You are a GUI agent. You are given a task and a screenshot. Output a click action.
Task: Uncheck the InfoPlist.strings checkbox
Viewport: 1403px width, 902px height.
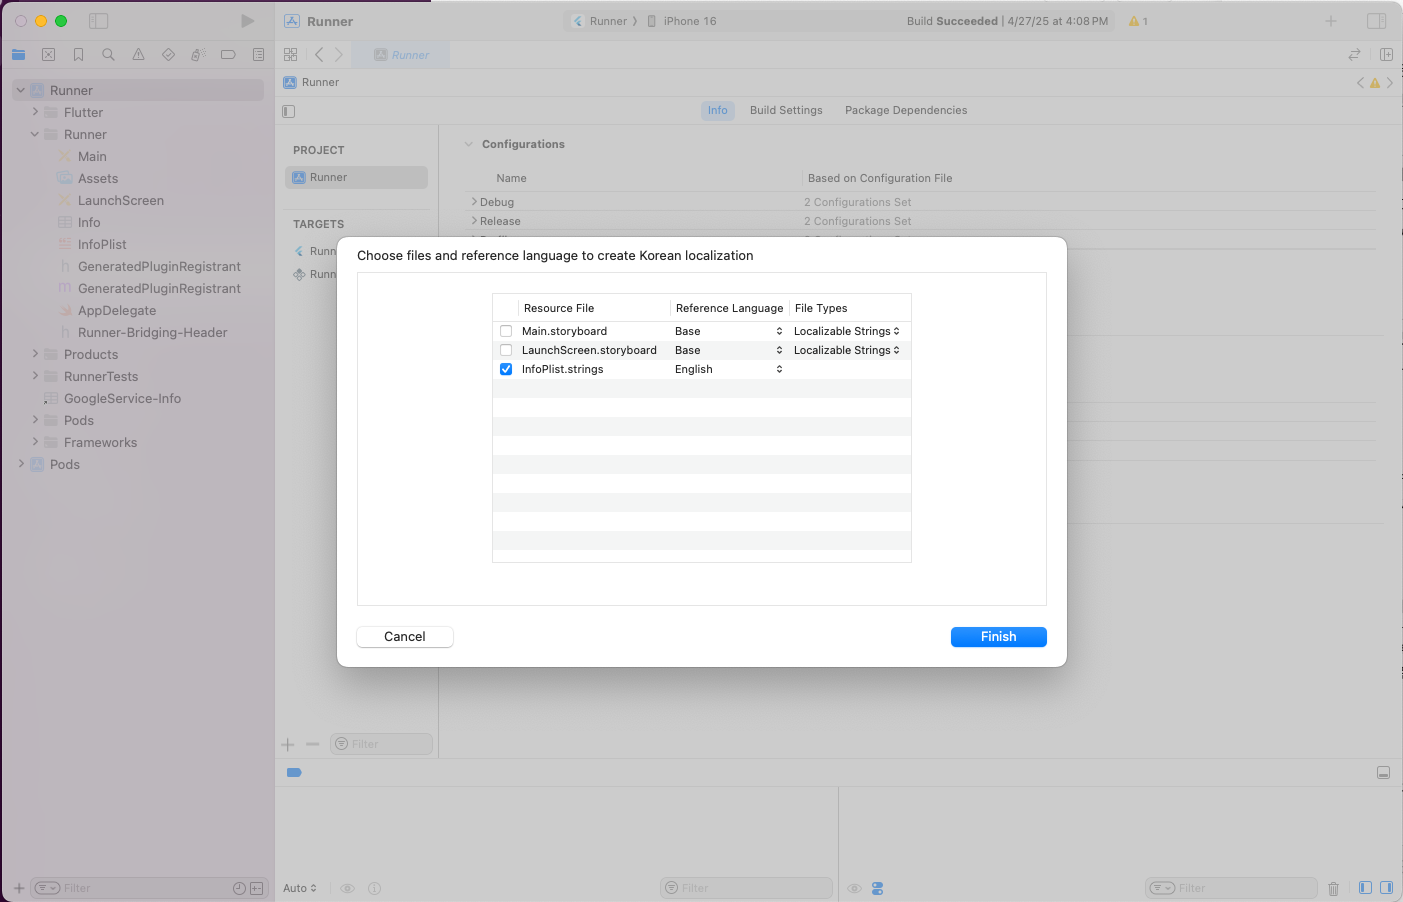coord(506,369)
